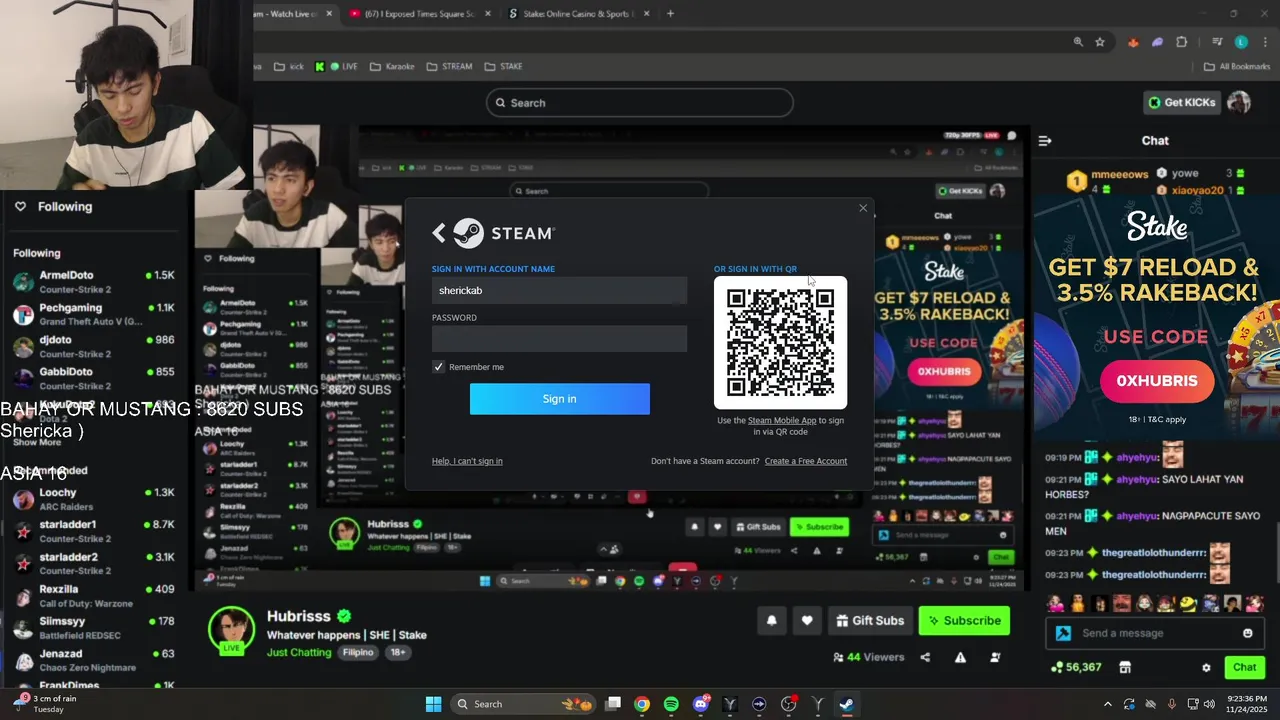This screenshot has width=1280, height=720.
Task: Go back using the Steam login arrow
Action: point(438,233)
